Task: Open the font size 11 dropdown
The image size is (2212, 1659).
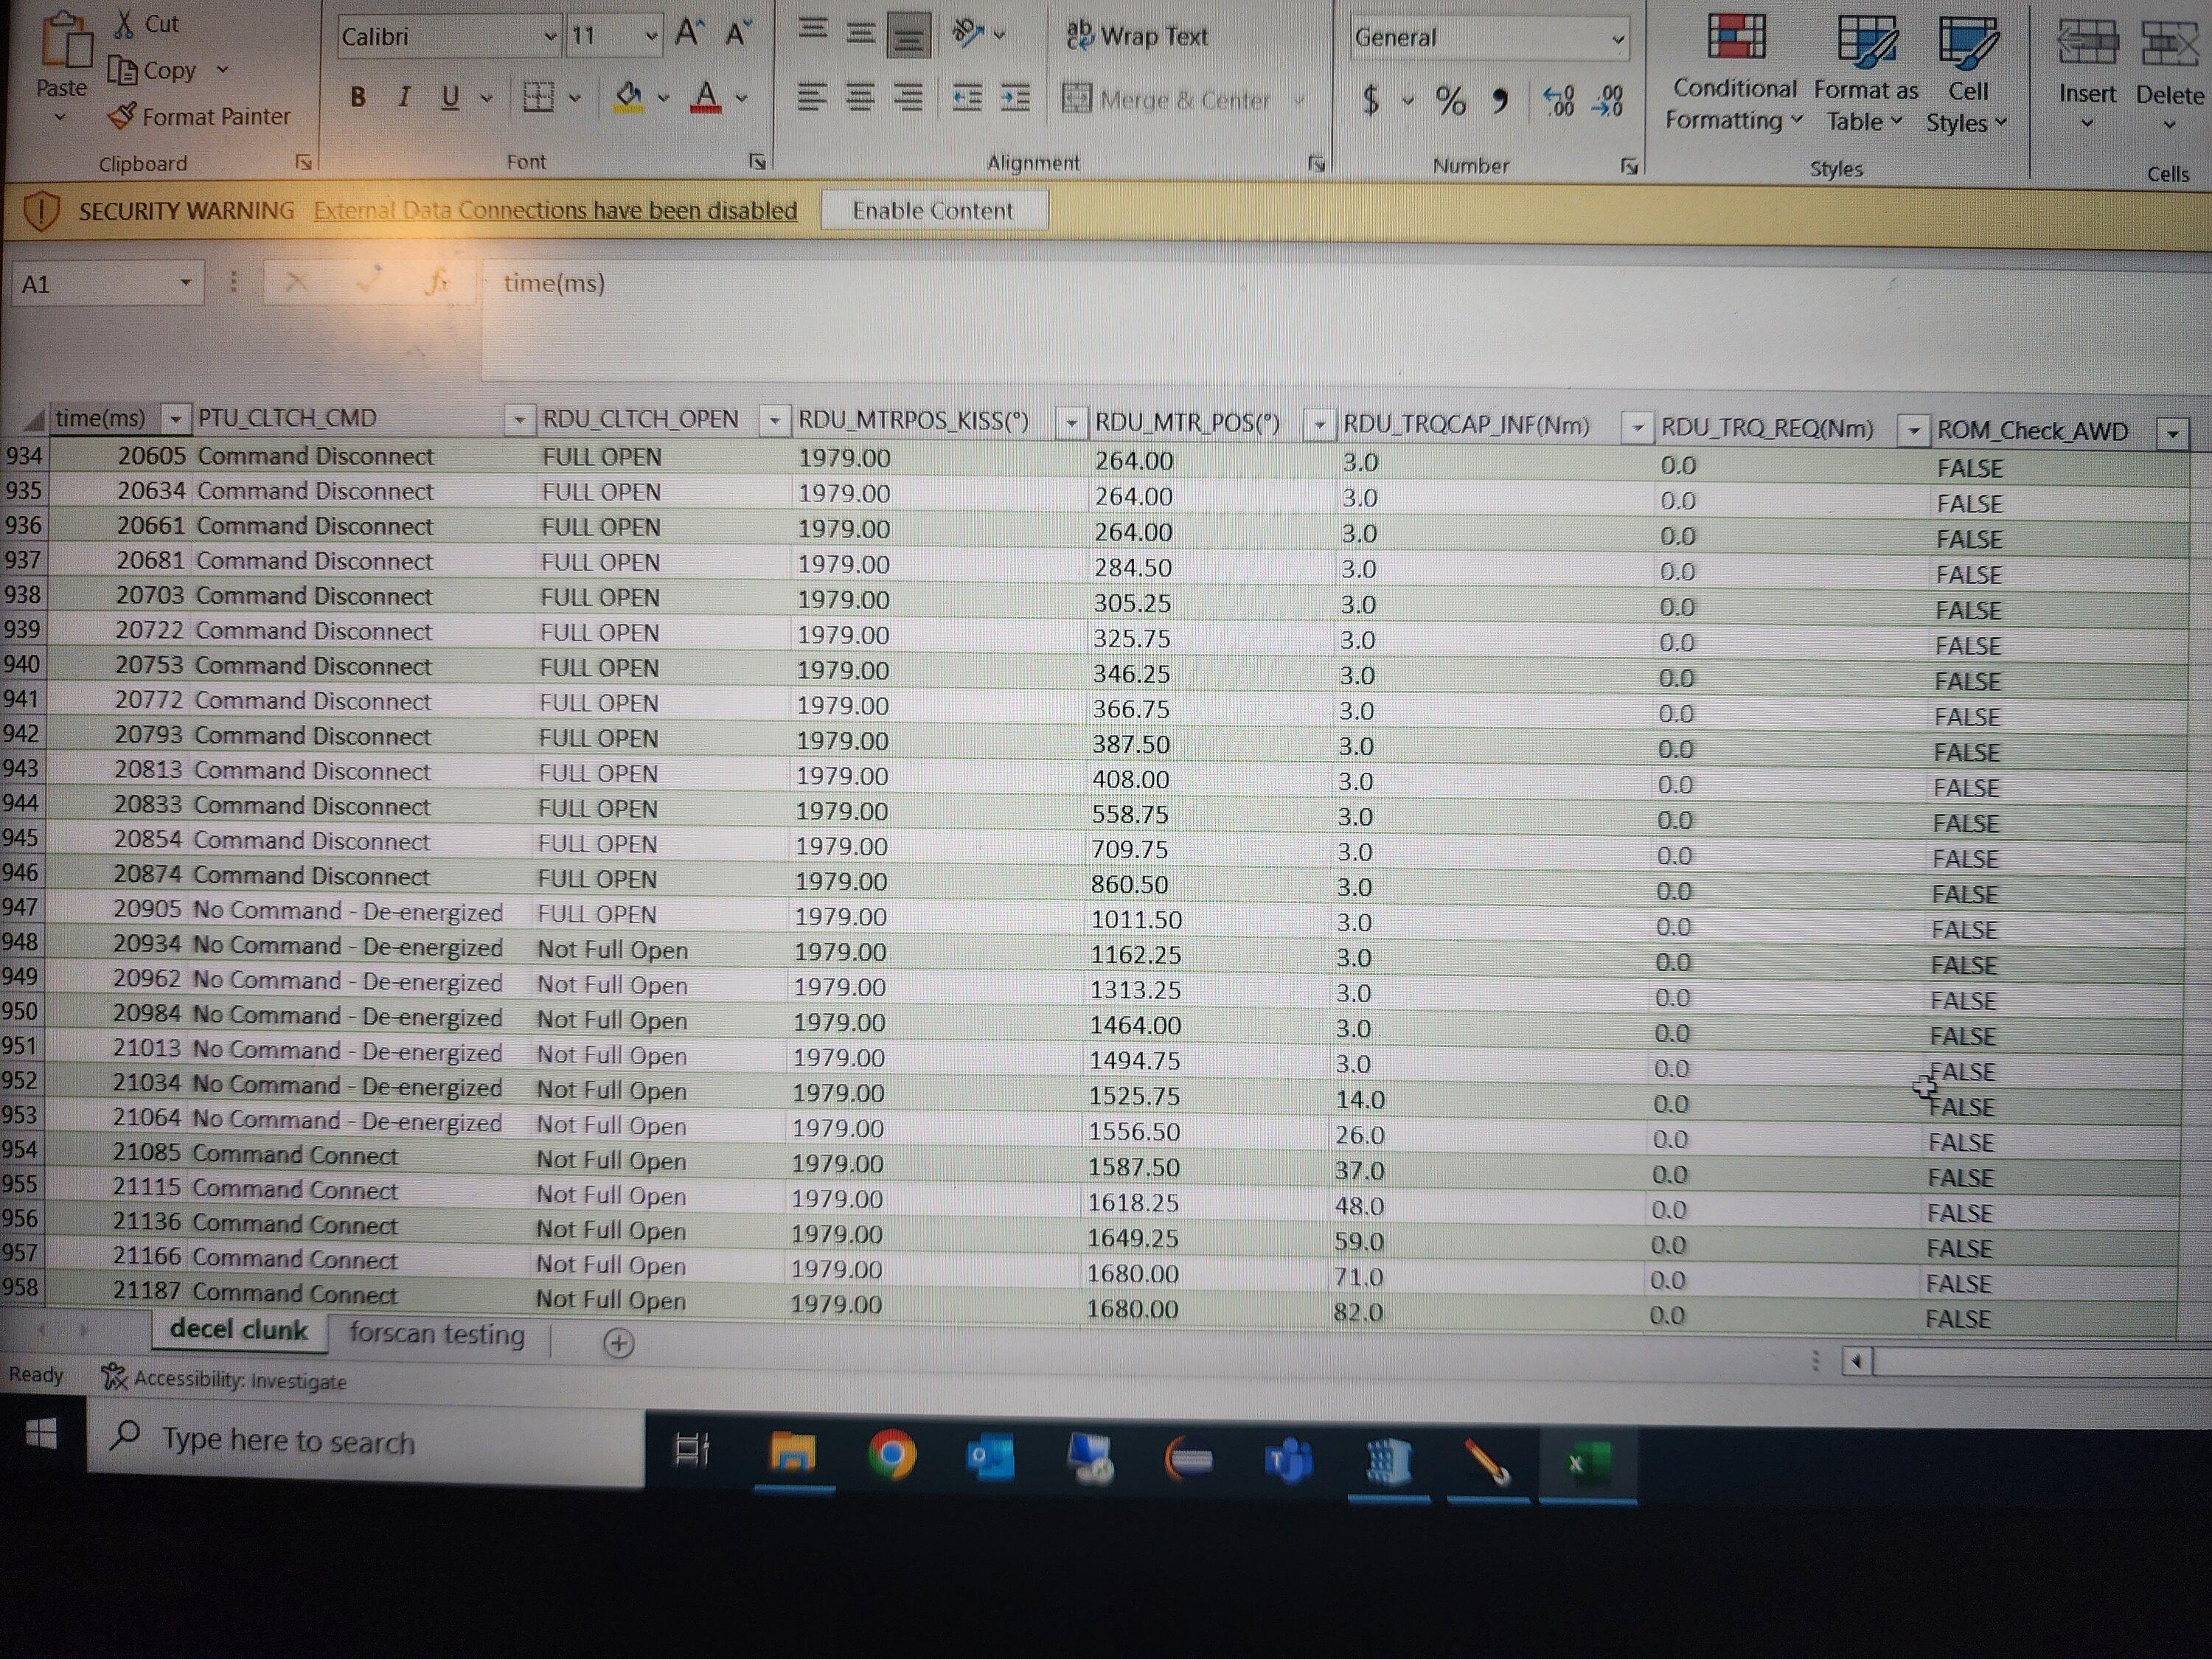Action: [651, 37]
